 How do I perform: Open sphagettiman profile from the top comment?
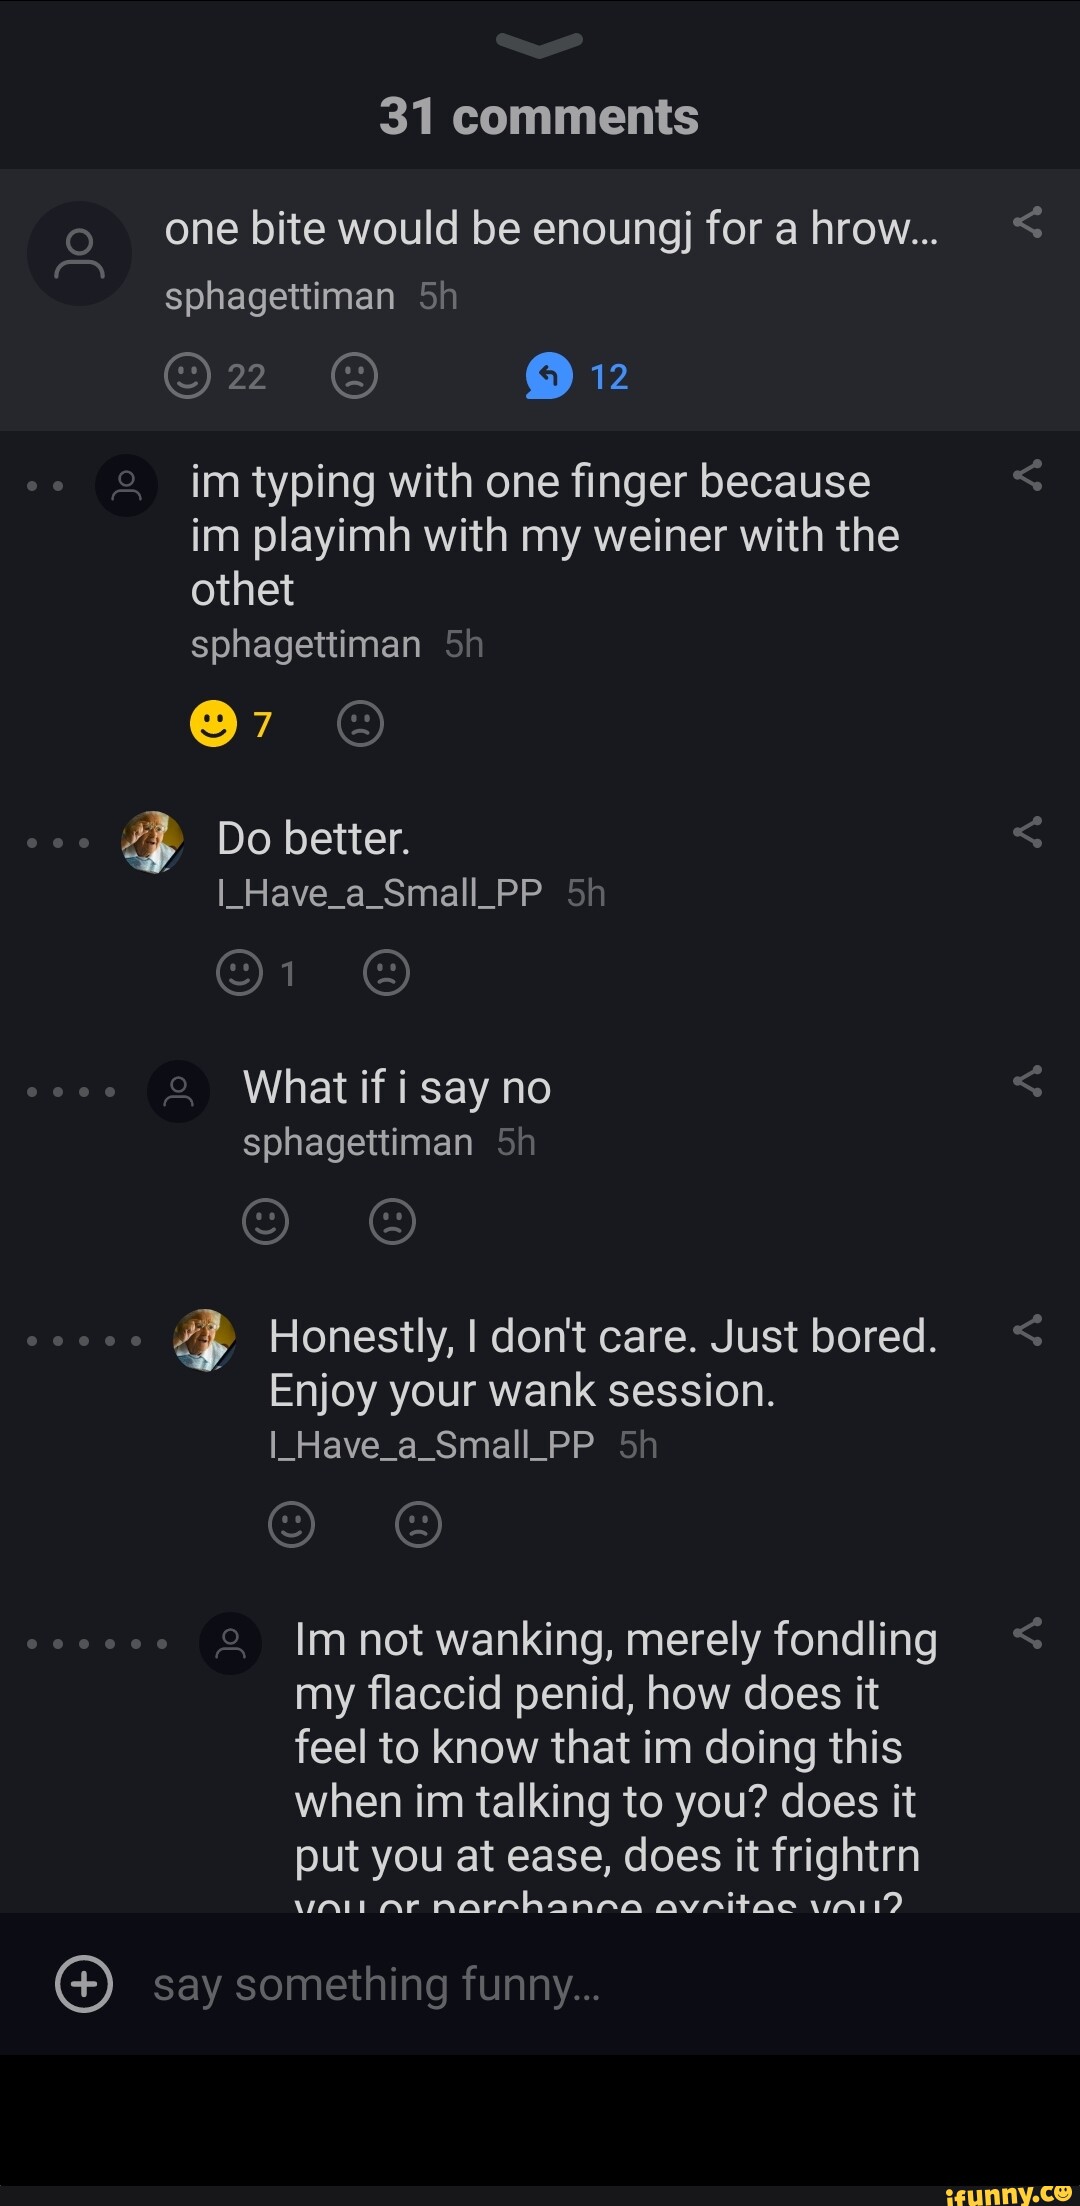point(279,296)
